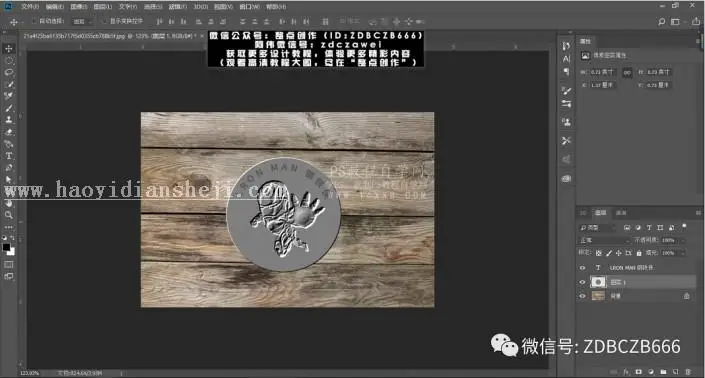The width and height of the screenshot is (705, 378).
Task: Select the circle layer thumbnail
Action: [x=598, y=282]
